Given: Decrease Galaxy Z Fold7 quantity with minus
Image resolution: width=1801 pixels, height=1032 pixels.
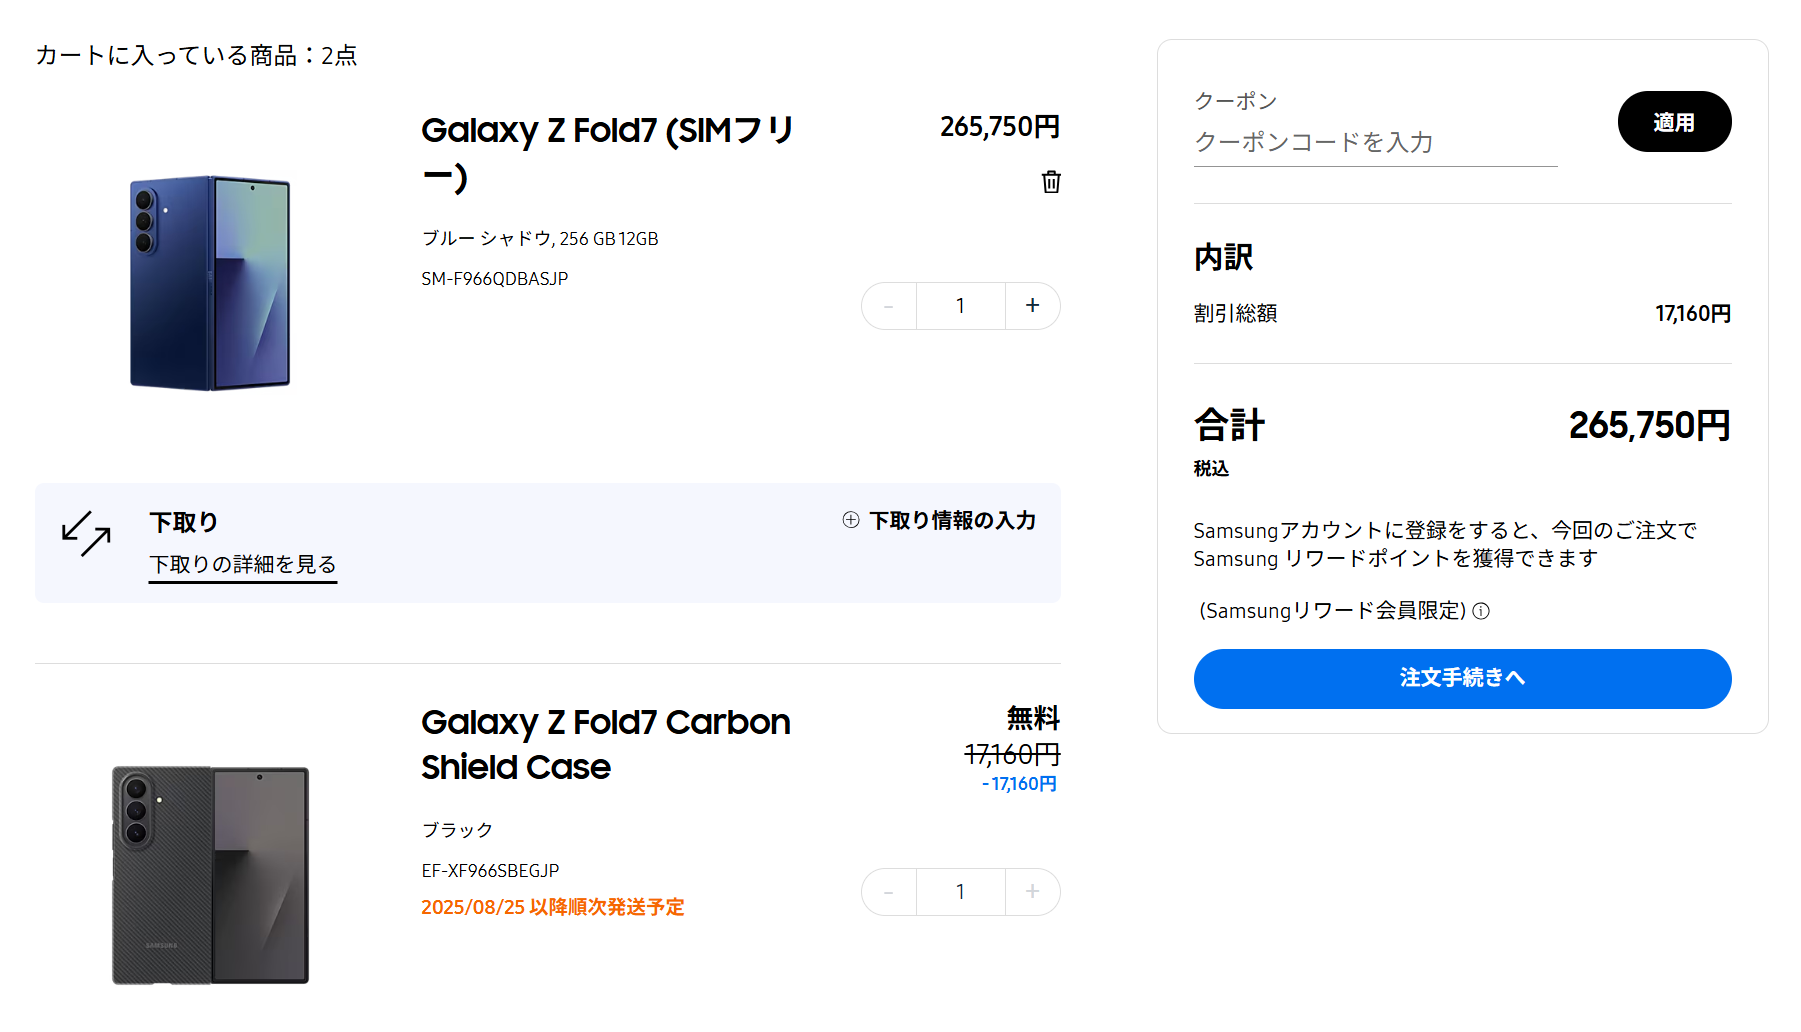Looking at the screenshot, I should tap(889, 306).
